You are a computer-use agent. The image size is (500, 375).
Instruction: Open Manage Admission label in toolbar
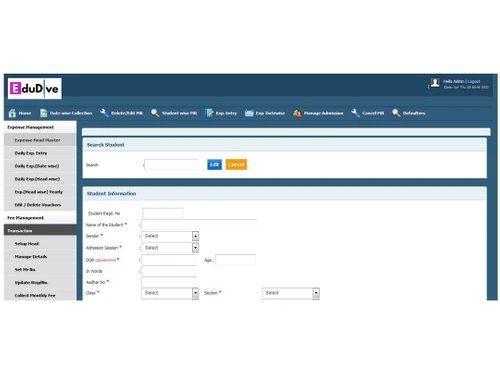(x=323, y=113)
